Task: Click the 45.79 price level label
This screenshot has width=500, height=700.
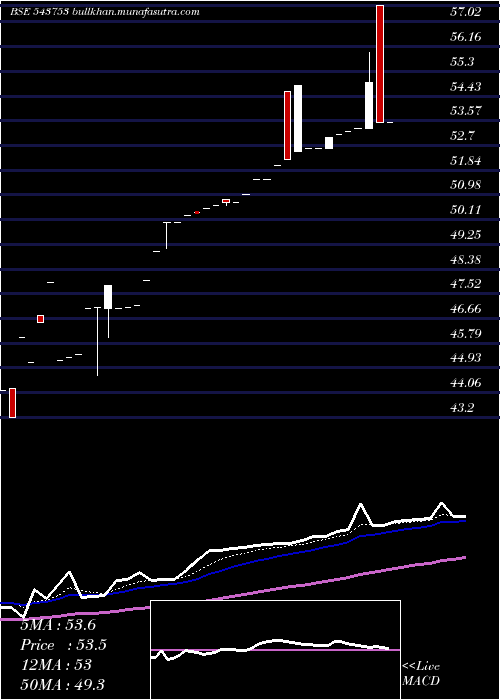Action: (x=466, y=333)
